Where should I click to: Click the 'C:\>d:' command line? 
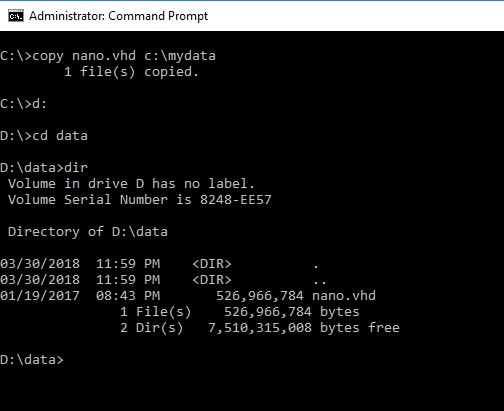pos(23,104)
